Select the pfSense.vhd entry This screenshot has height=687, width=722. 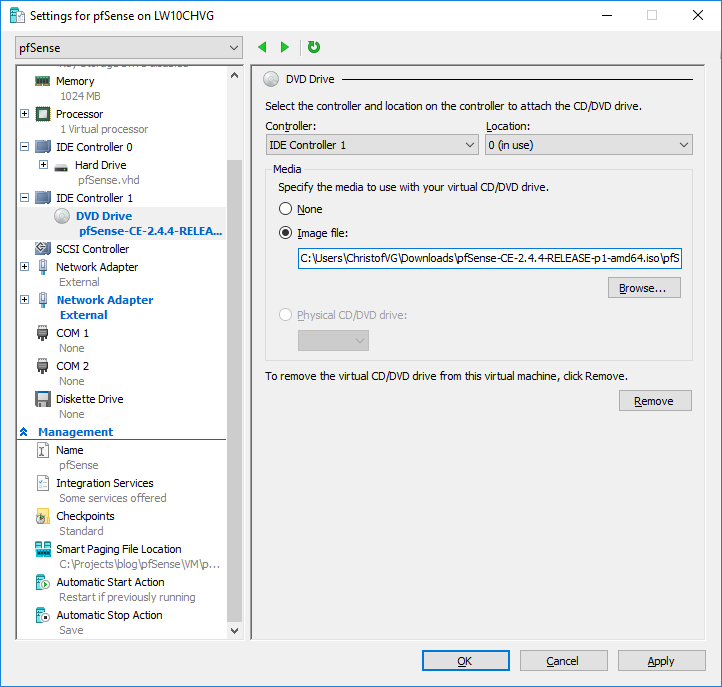108,180
